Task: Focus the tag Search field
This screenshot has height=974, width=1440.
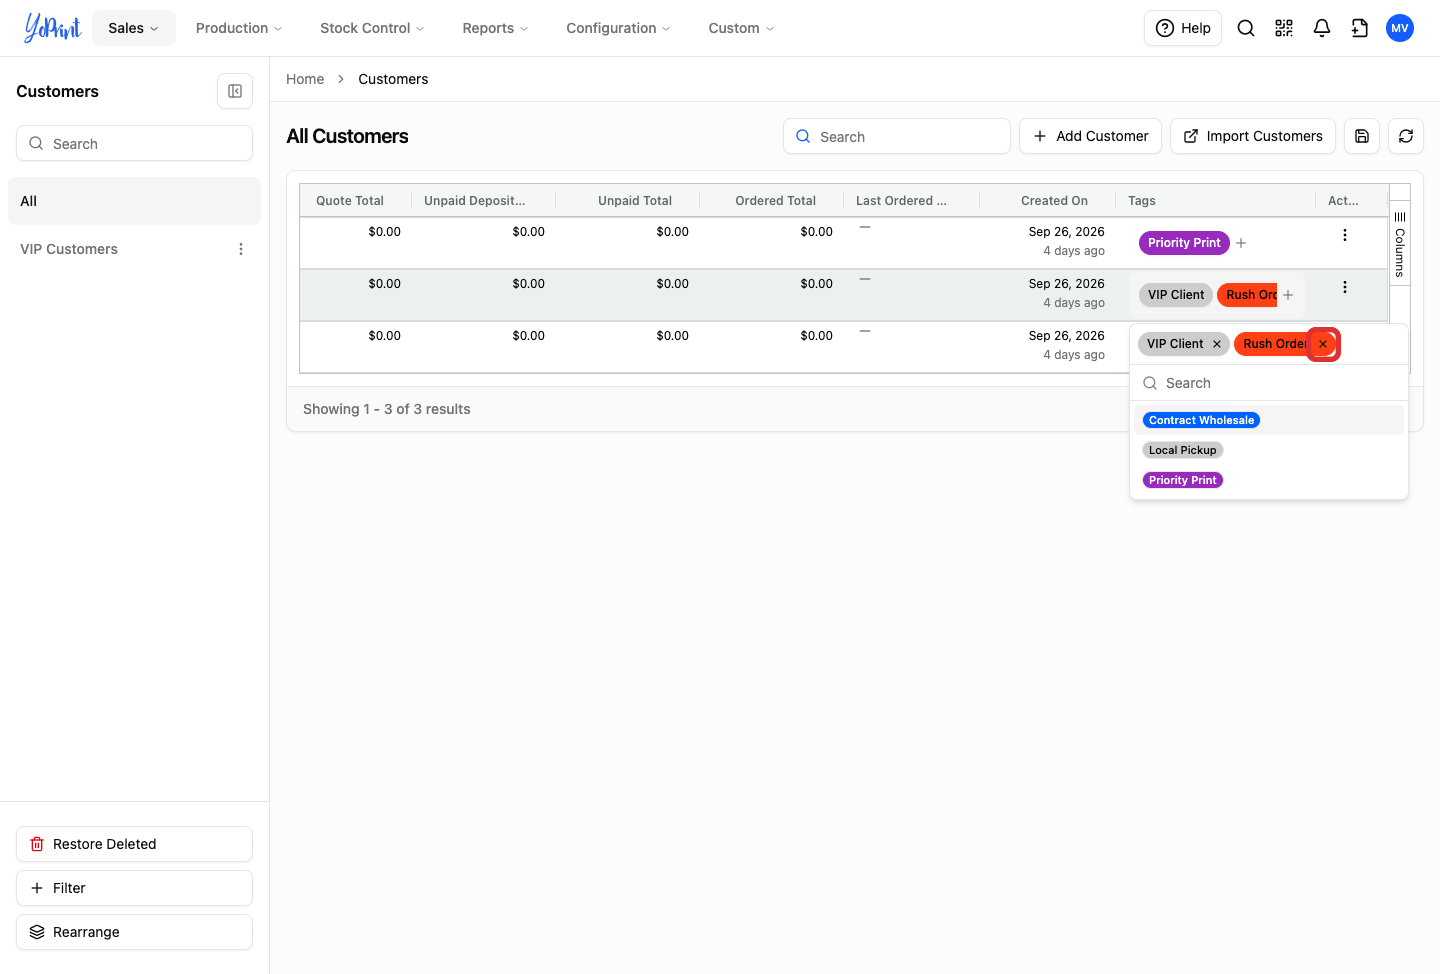Action: click(1269, 383)
